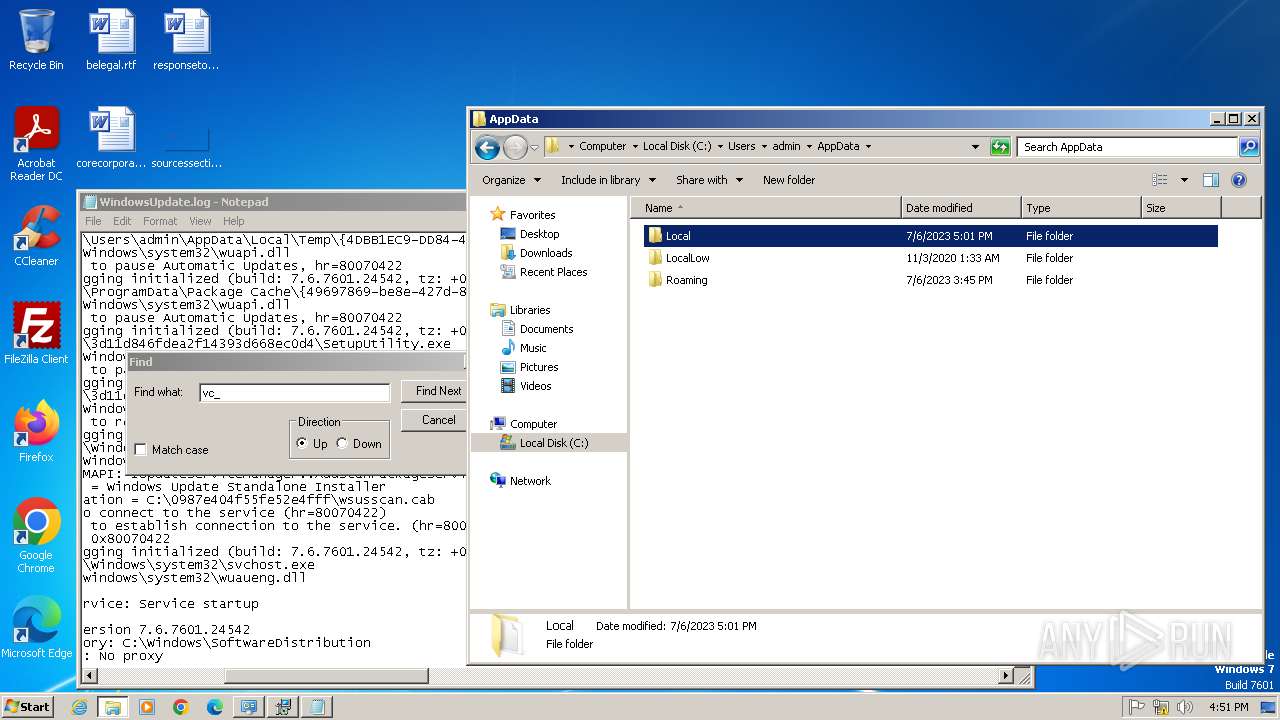Click the Find what text field

(294, 393)
